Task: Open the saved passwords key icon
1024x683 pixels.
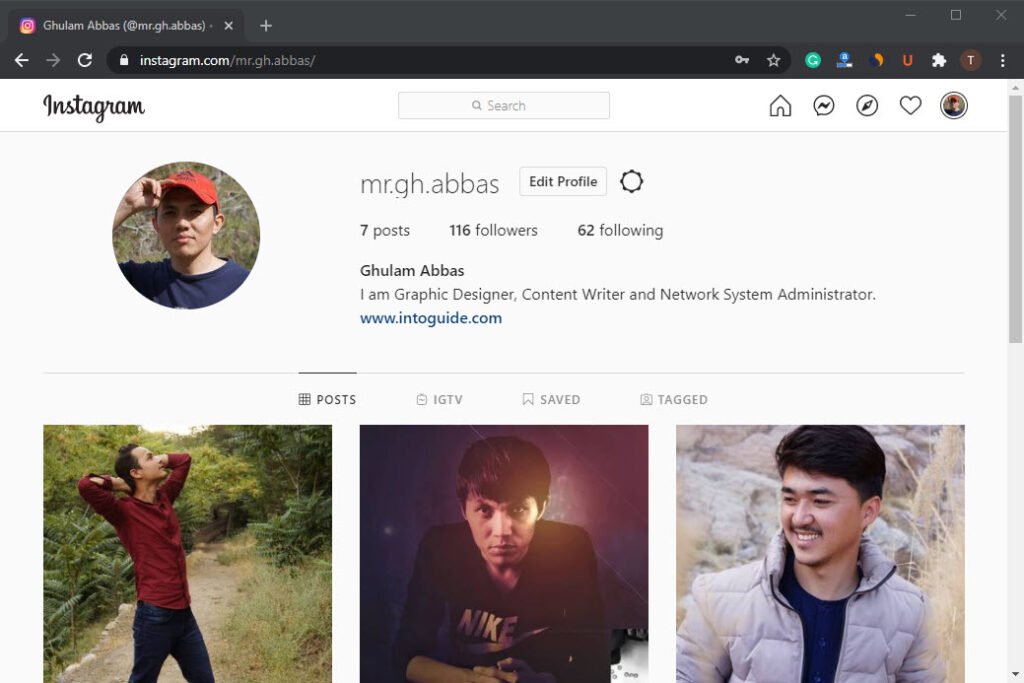Action: (742, 60)
